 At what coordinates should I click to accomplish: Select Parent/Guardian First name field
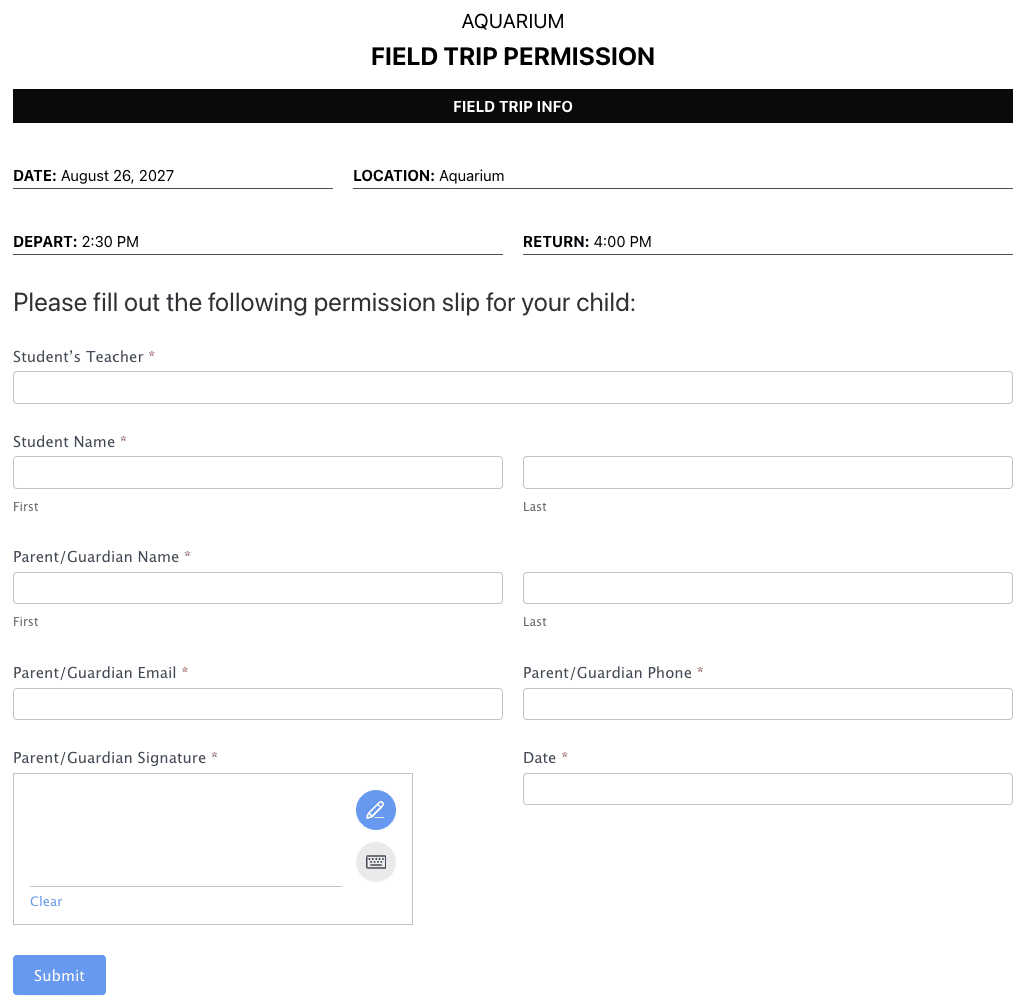pos(257,588)
